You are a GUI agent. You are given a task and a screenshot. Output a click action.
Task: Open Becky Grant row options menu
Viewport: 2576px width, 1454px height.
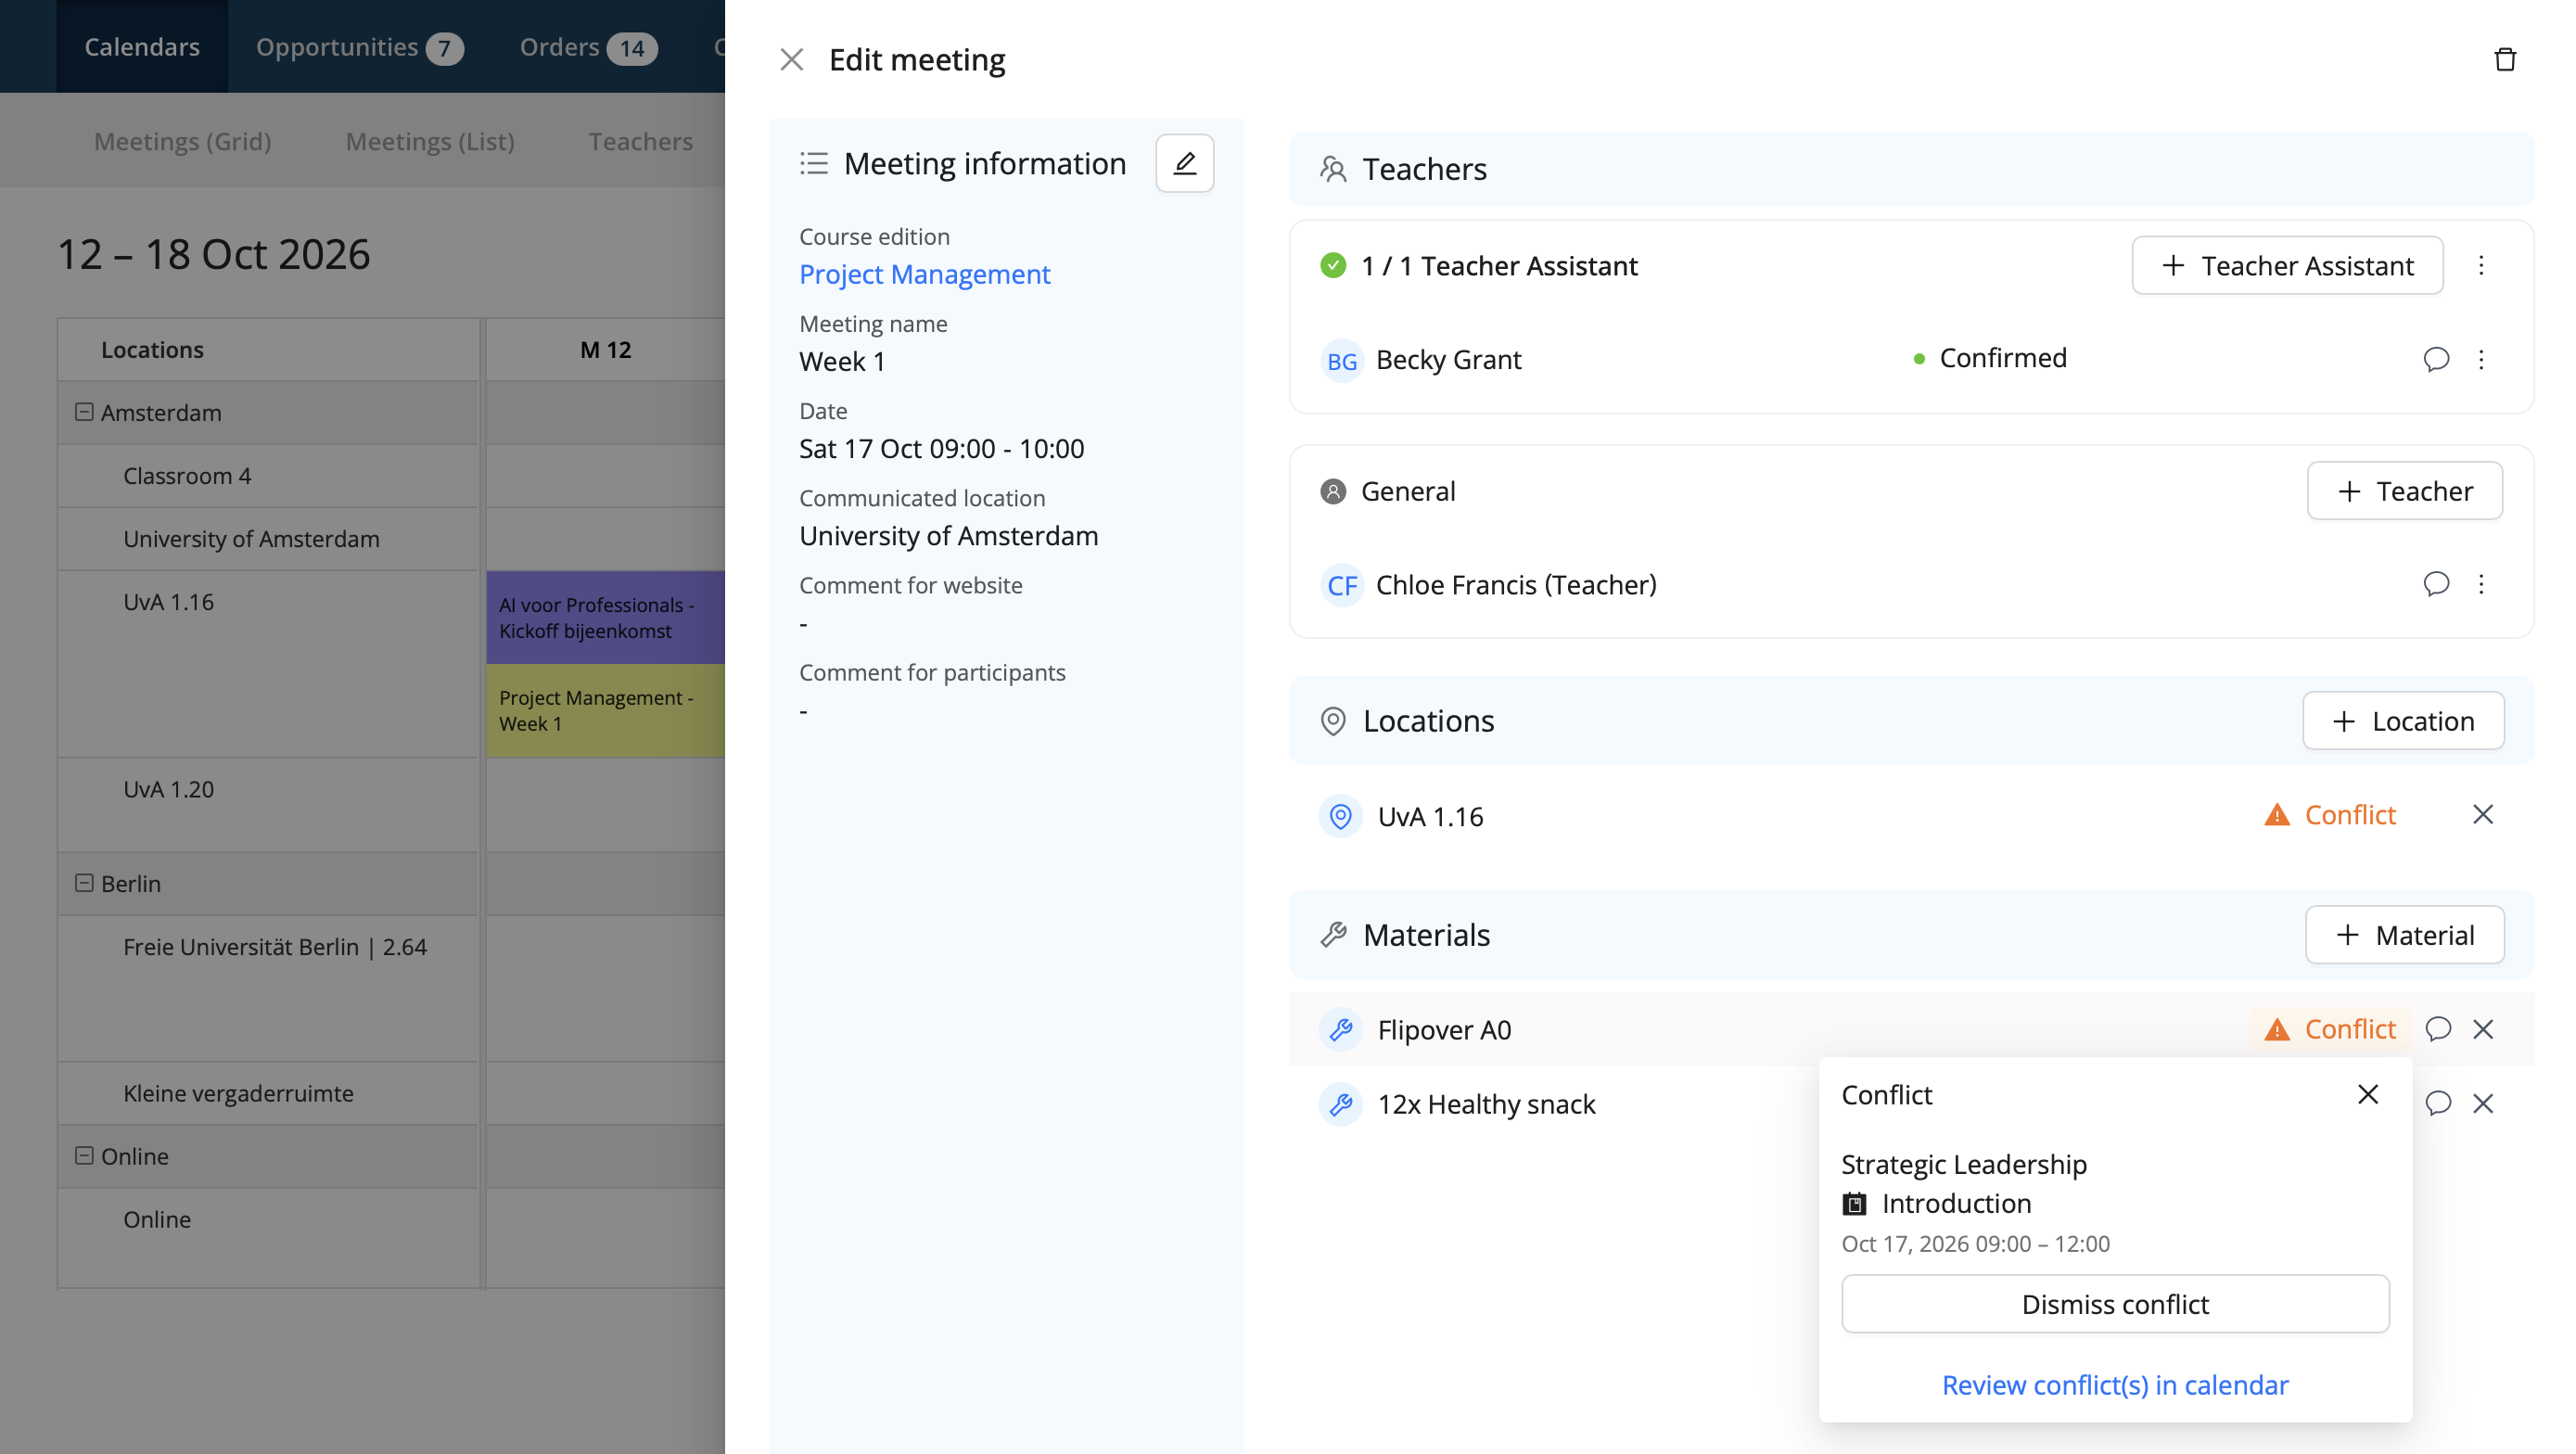click(2480, 359)
